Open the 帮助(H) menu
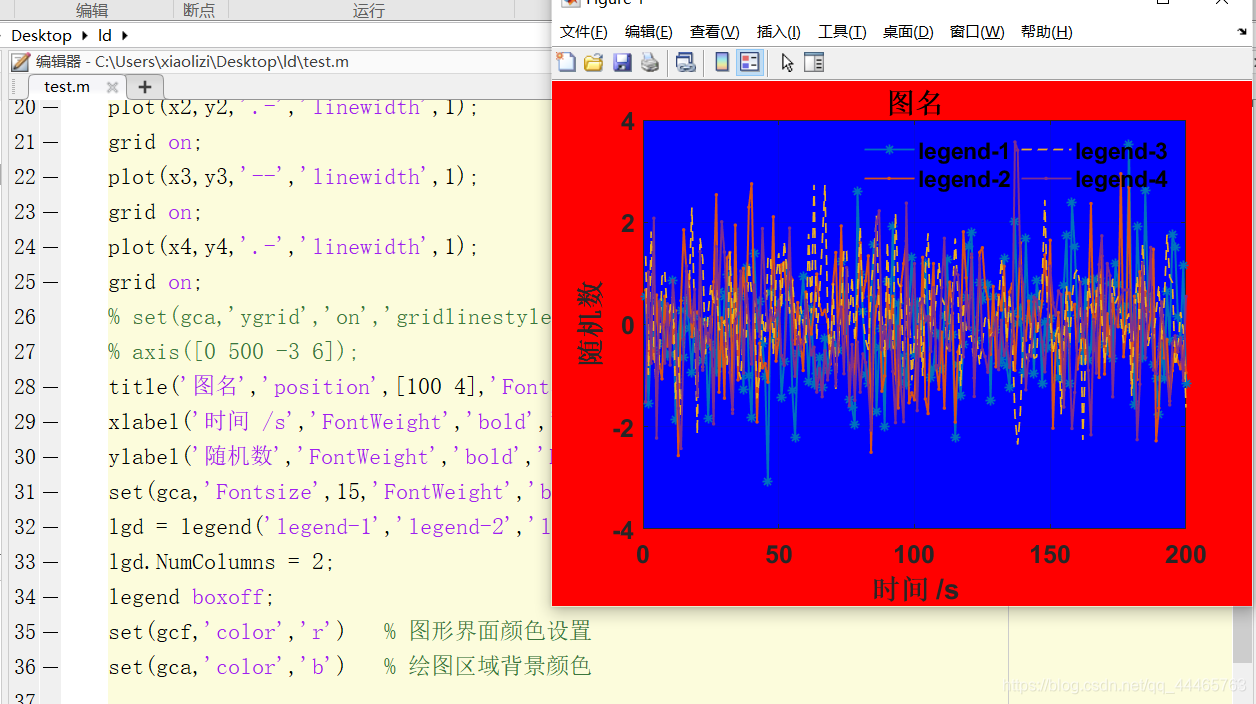Viewport: 1256px width, 704px height. coord(1047,32)
